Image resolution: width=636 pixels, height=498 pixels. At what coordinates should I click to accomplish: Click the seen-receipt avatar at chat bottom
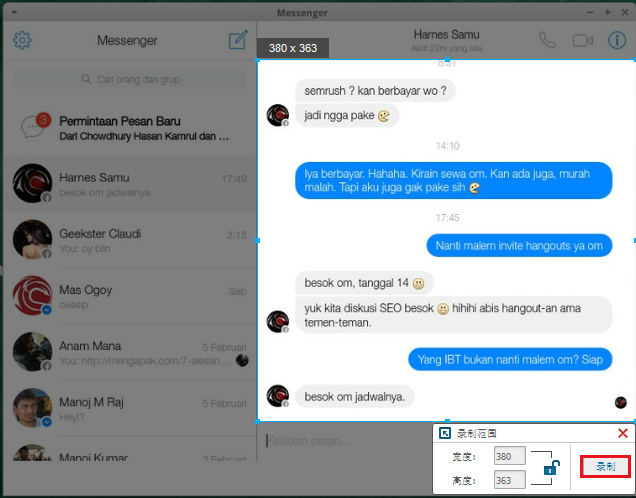621,402
